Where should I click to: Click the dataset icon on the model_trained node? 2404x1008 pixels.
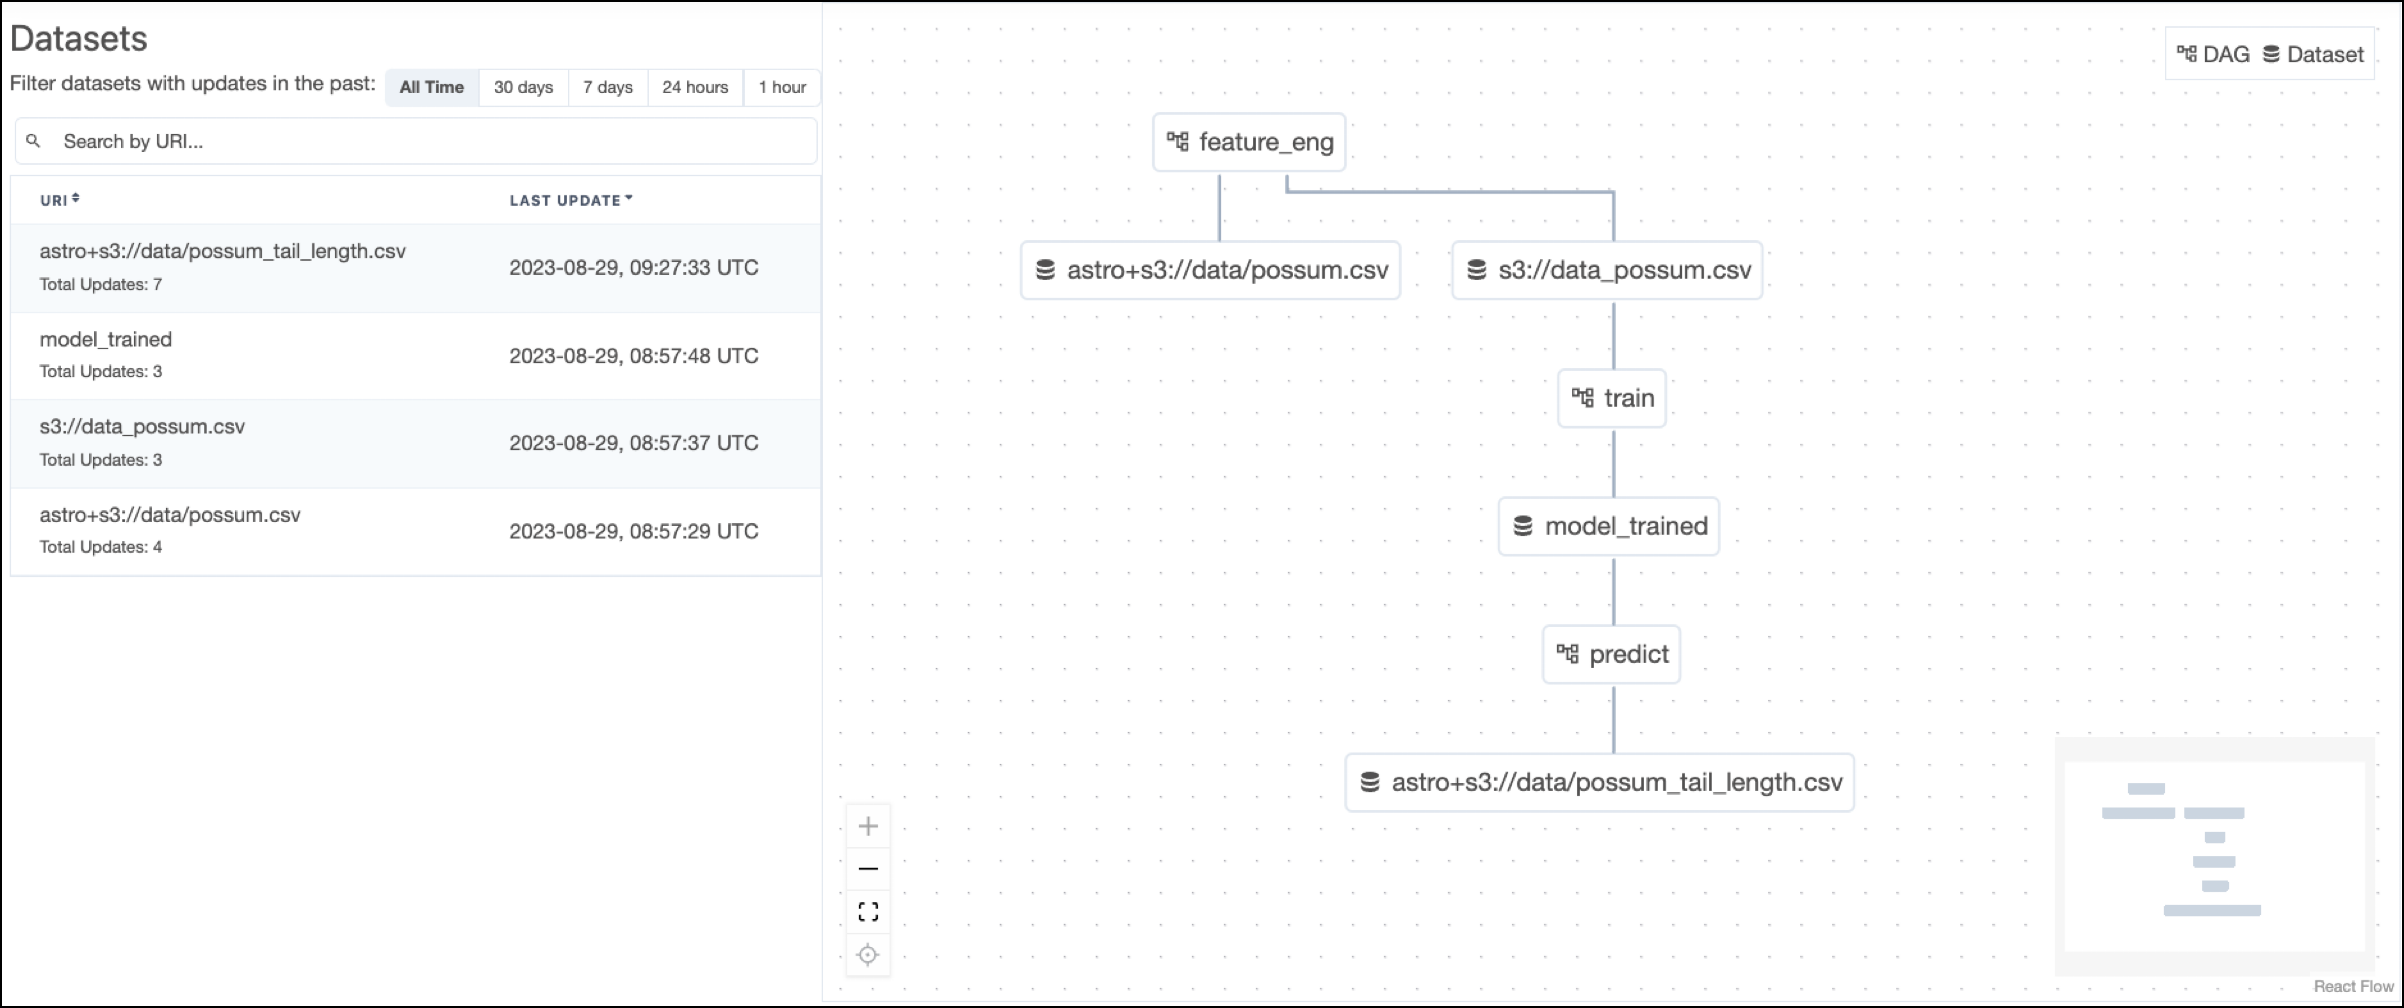pyautogui.click(x=1525, y=526)
